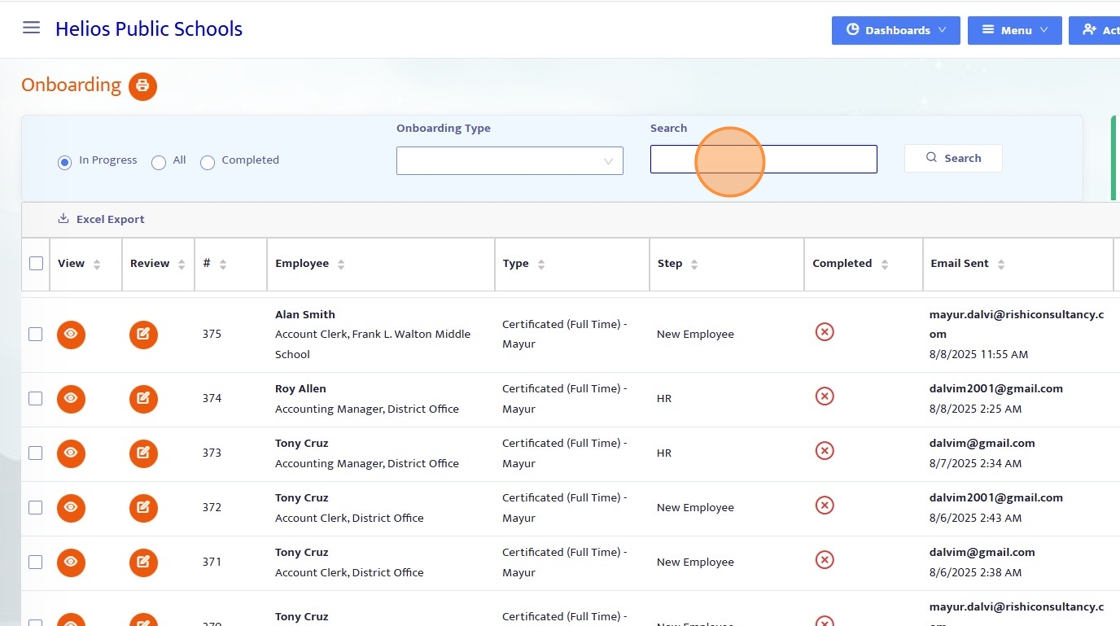This screenshot has width=1120, height=626.
Task: Click the Step column header
Action: pos(670,264)
